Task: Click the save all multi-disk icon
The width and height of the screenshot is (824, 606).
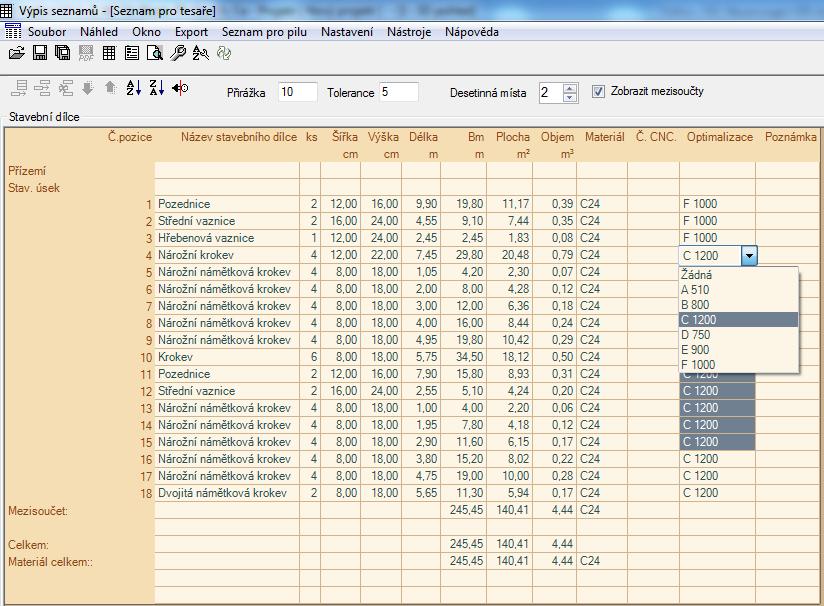Action: (63, 53)
